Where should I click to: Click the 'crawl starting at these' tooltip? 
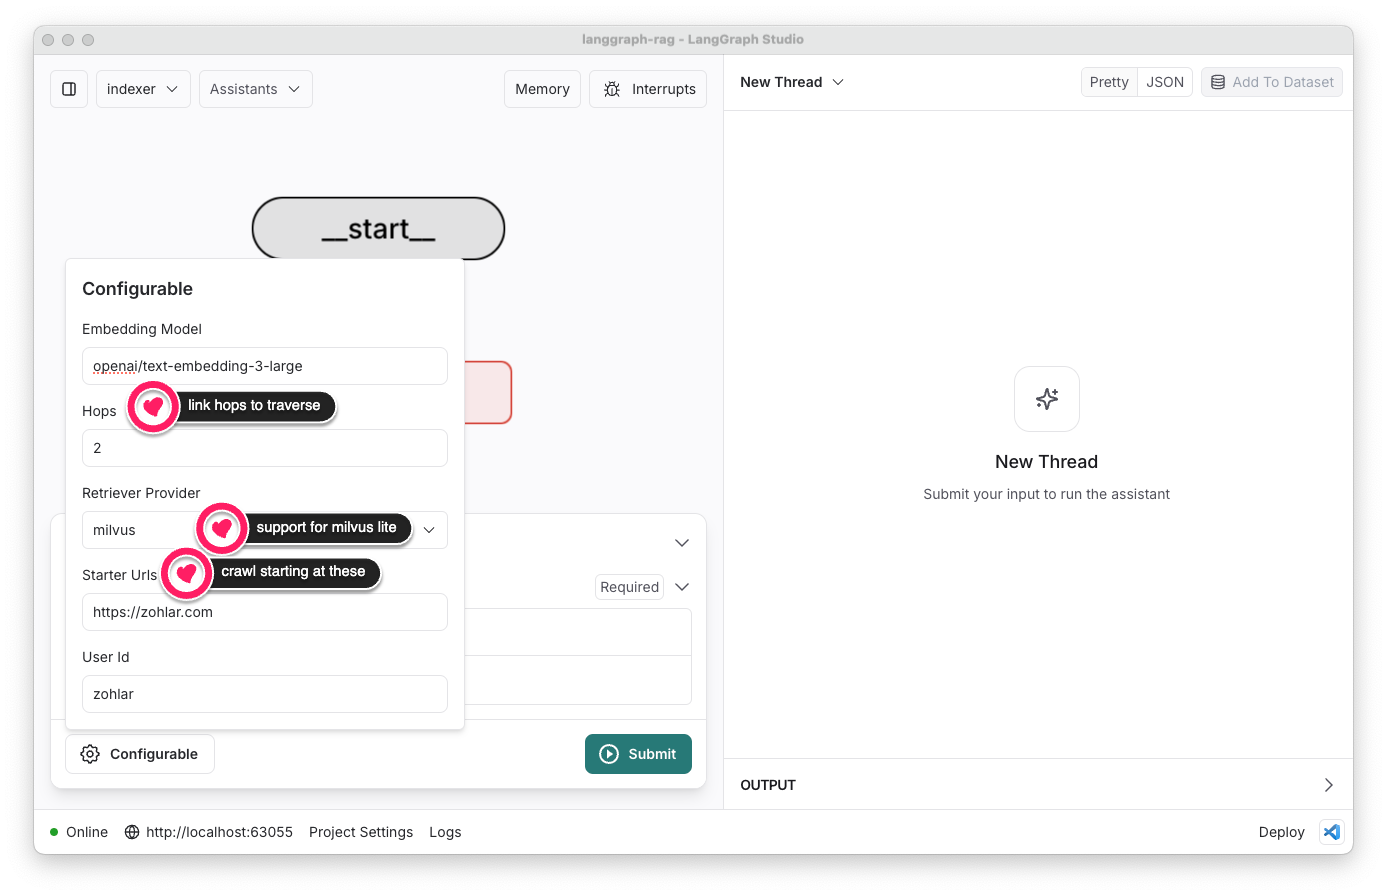pyautogui.click(x=293, y=572)
